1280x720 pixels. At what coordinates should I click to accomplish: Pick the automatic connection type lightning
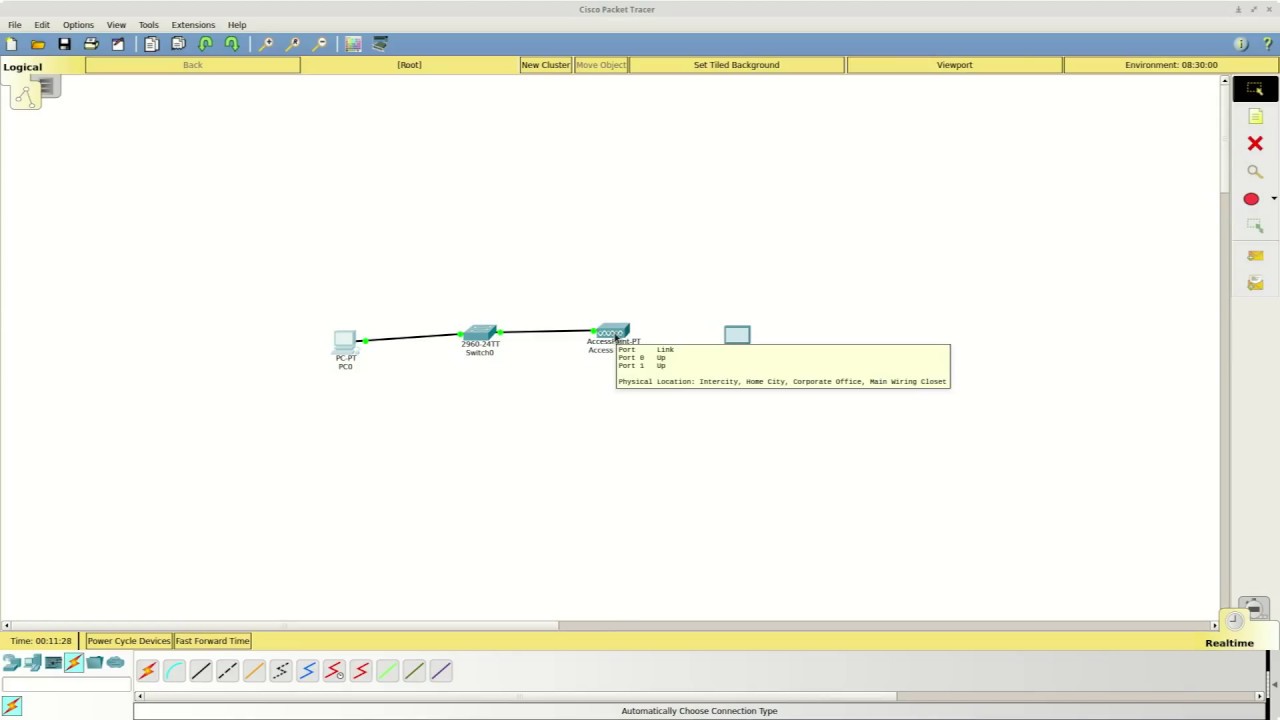coord(147,671)
